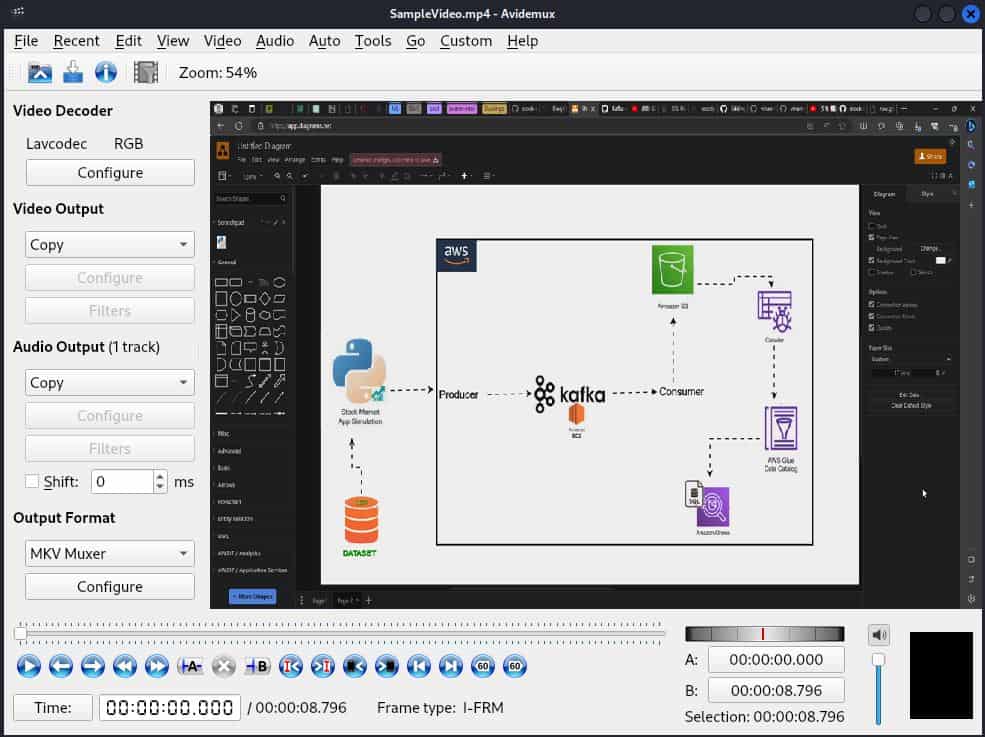Click Filters under Video Output
Image resolution: width=985 pixels, height=737 pixels.
(x=110, y=310)
